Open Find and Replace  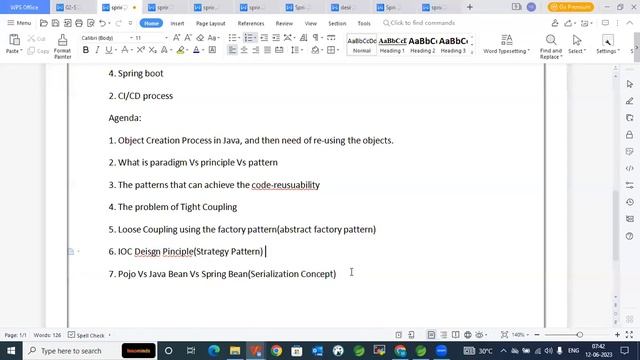pos(551,47)
